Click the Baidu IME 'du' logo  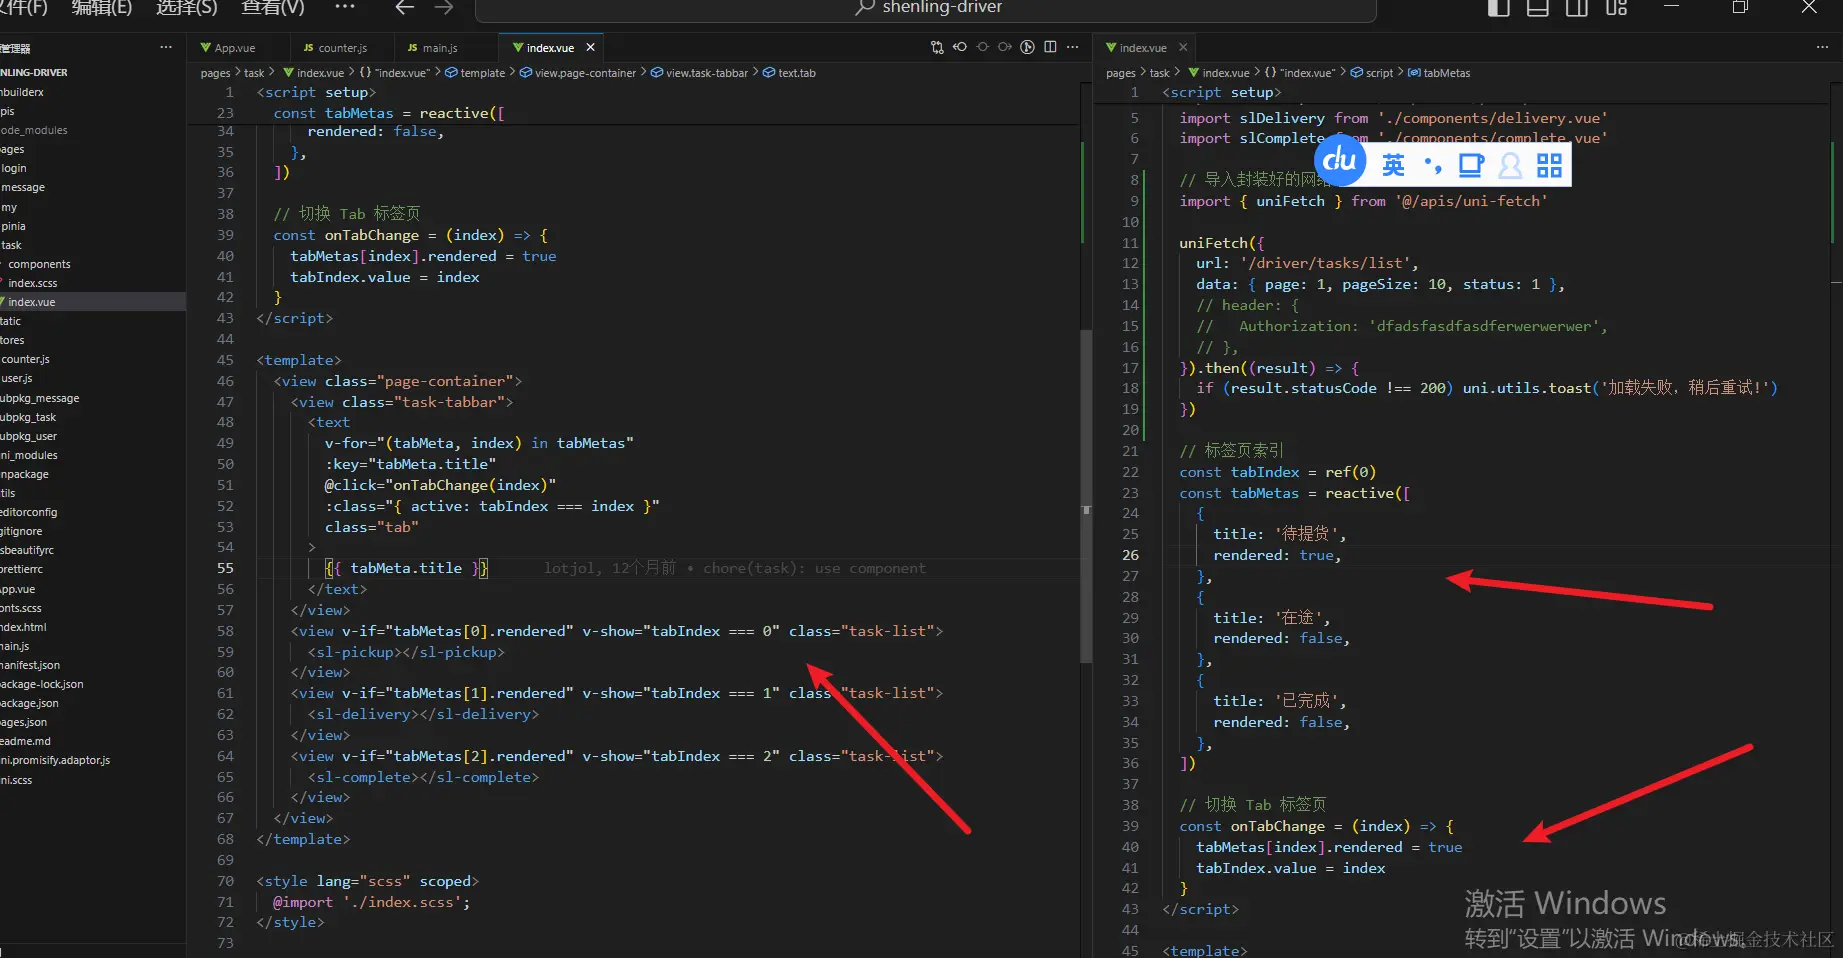[x=1340, y=160]
